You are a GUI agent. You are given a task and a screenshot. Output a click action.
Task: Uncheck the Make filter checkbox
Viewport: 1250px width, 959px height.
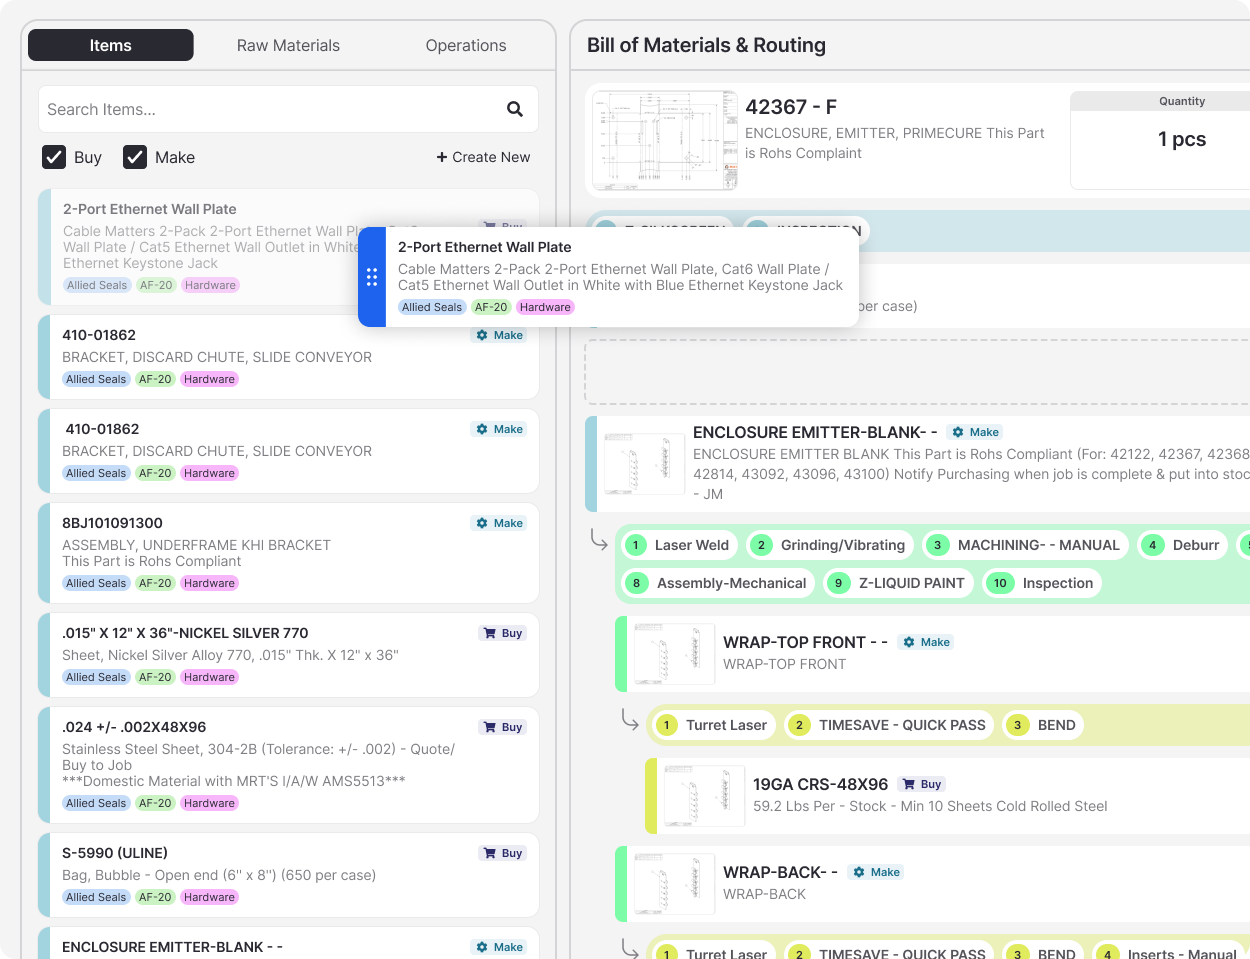click(135, 157)
